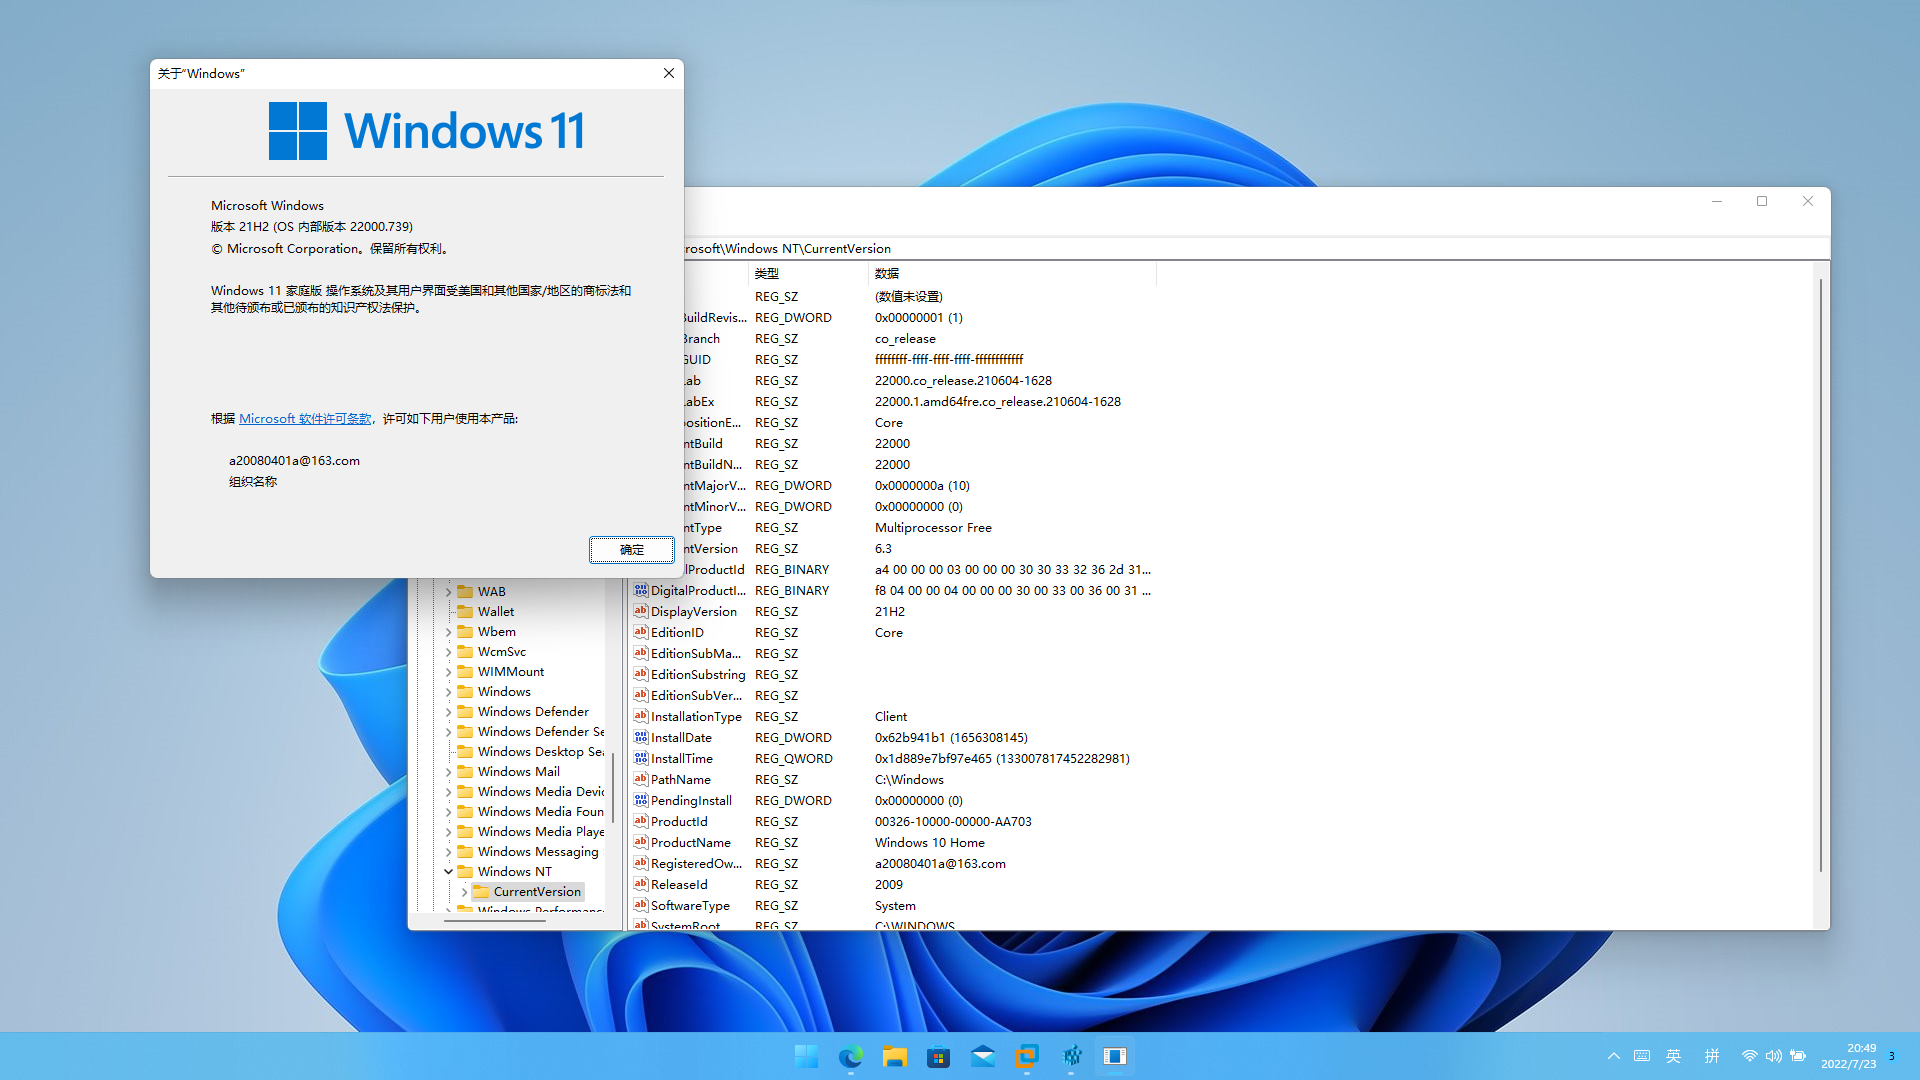Image resolution: width=1920 pixels, height=1080 pixels.
Task: Open touch keyboard tray icon
Action: point(1642,1056)
